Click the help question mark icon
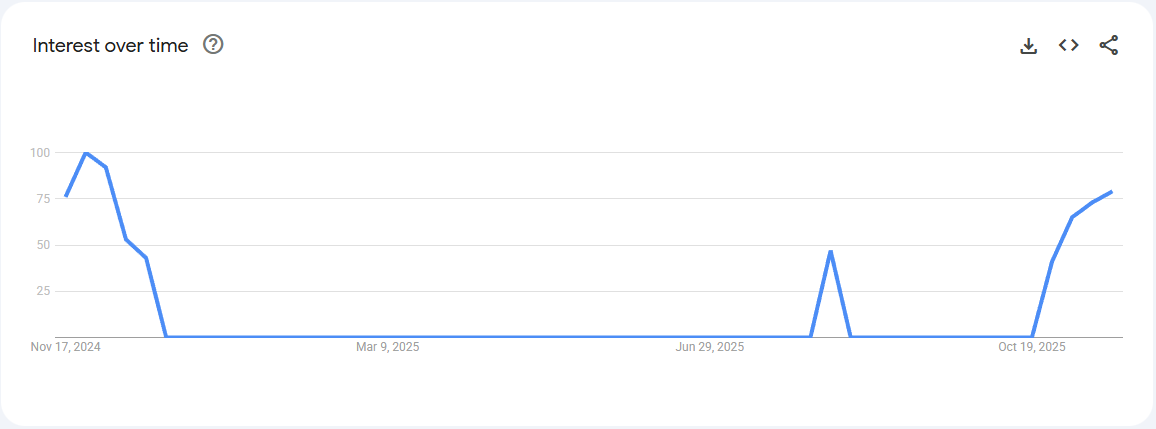Screen dimensions: 1156x429 pos(213,45)
